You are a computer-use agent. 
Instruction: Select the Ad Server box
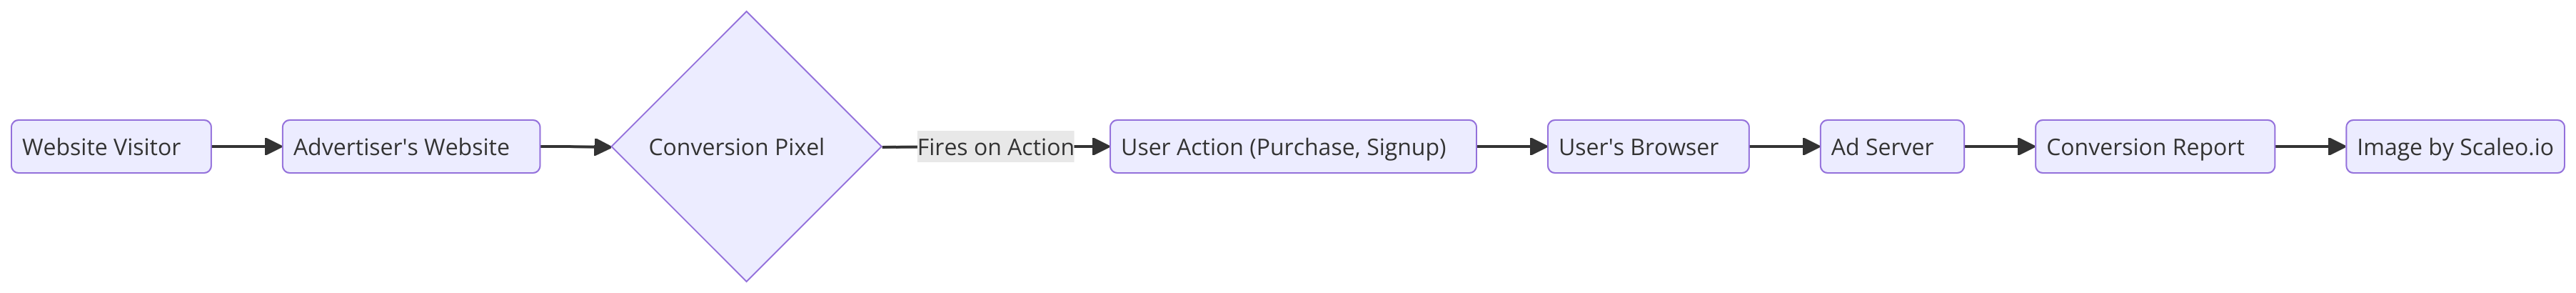pos(1892,147)
